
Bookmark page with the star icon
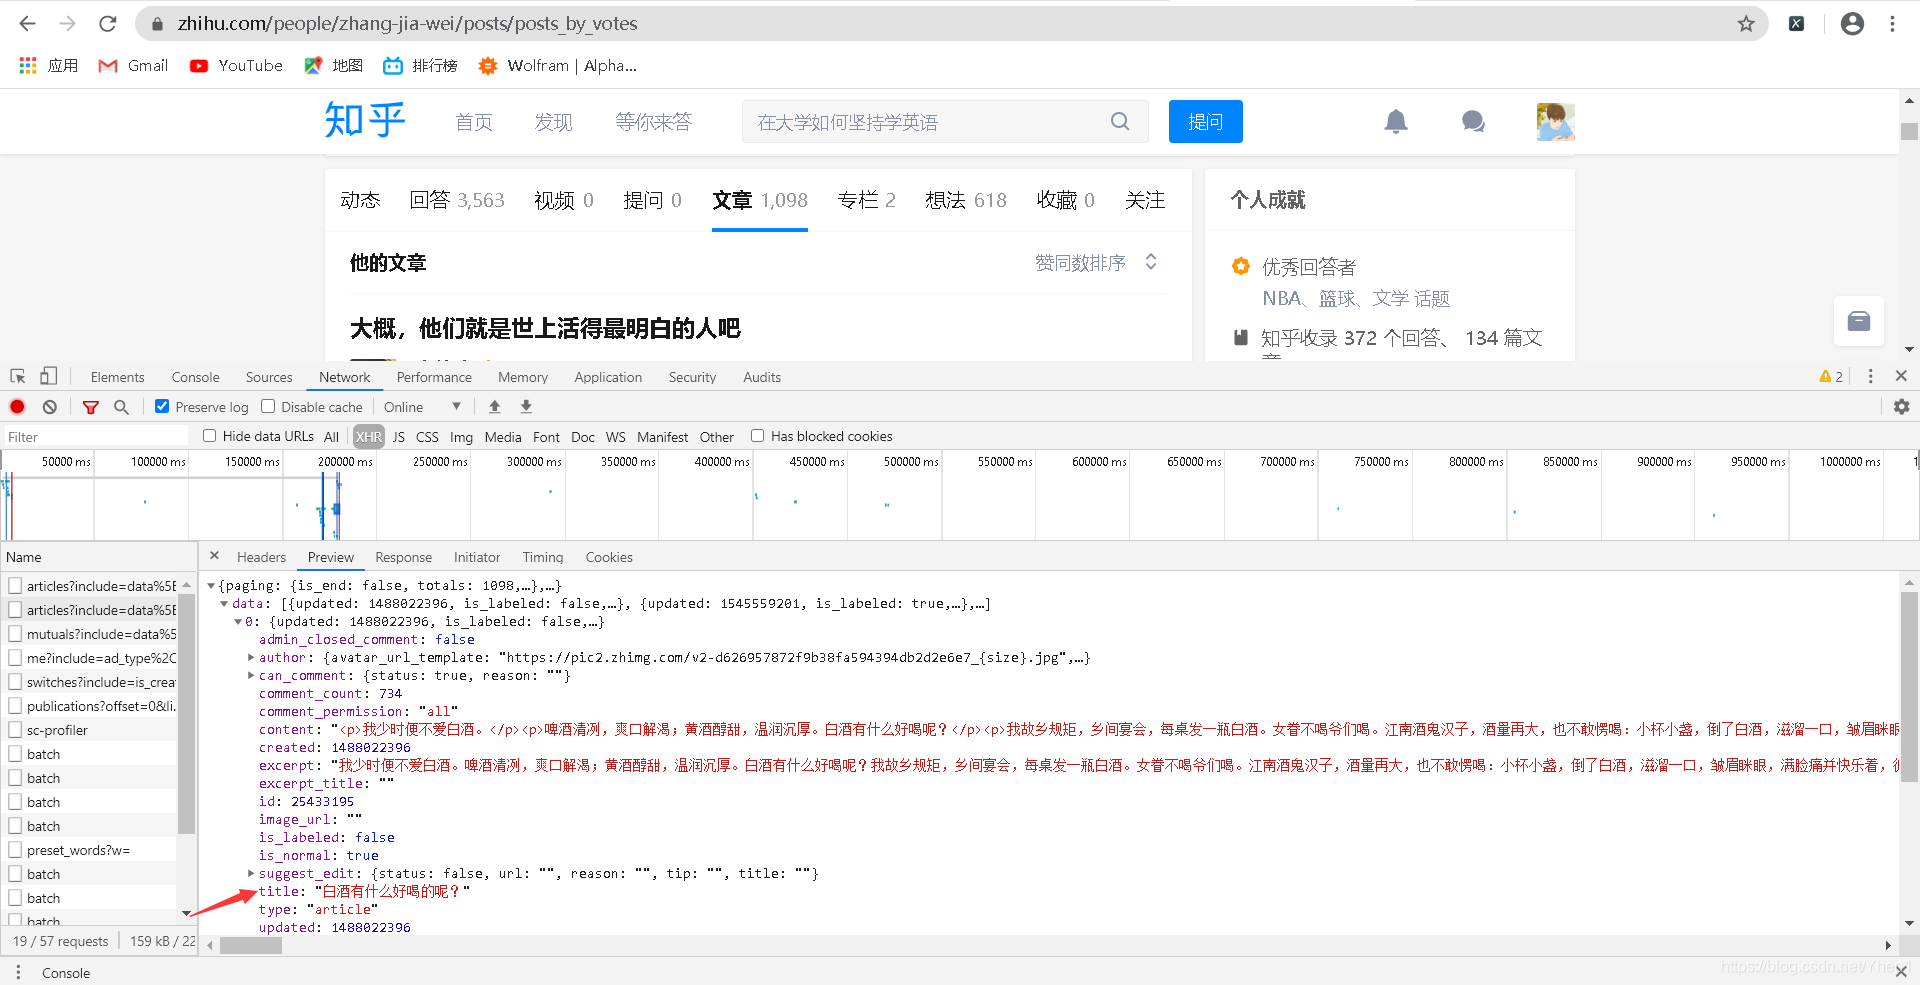click(1746, 23)
